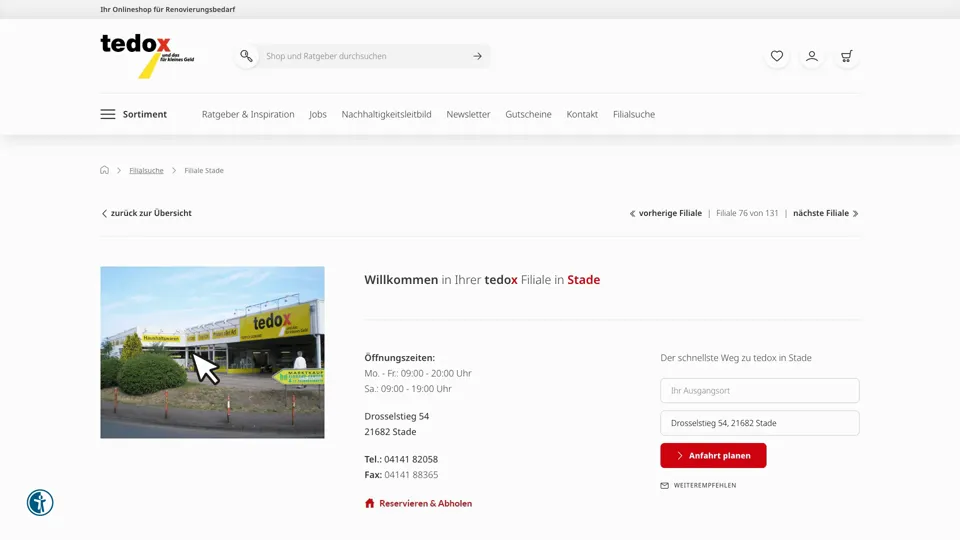The height and width of the screenshot is (540, 960).
Task: Open Nachhaltigkeitsleitbild
Action: 386,114
